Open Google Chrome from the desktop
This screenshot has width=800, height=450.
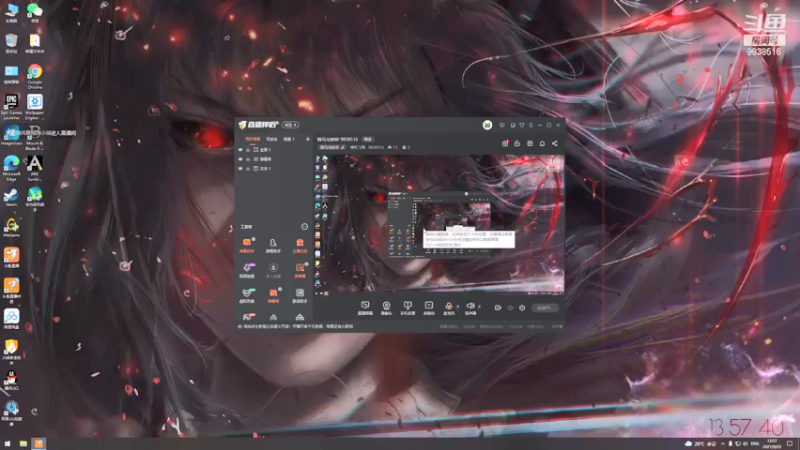pos(35,76)
